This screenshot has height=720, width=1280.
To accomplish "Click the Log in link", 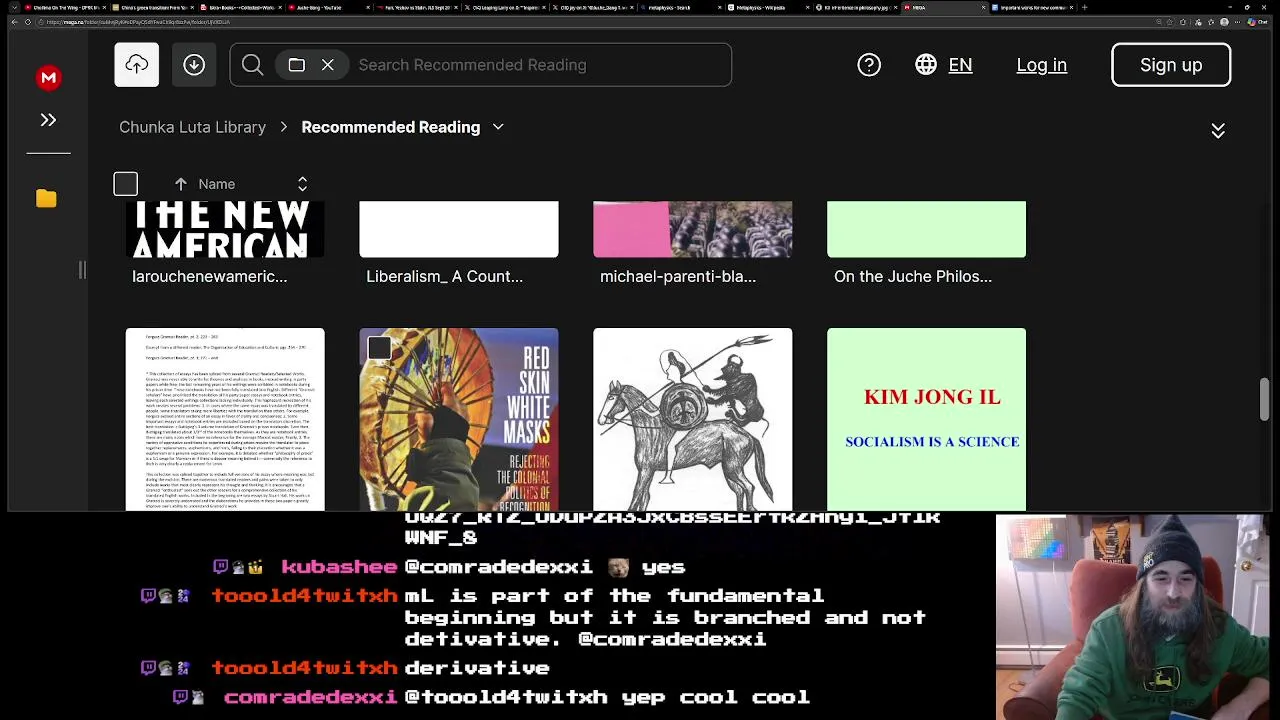I will (1041, 65).
